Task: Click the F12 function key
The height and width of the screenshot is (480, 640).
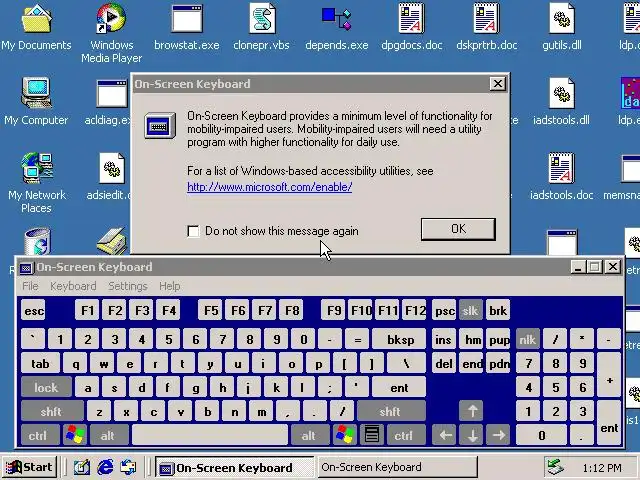Action: pyautogui.click(x=415, y=311)
